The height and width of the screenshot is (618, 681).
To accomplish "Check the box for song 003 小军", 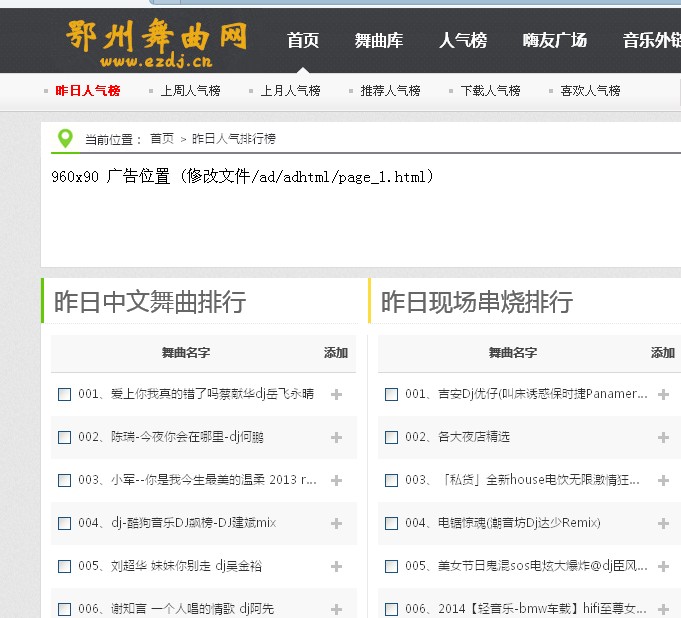I will pos(65,480).
